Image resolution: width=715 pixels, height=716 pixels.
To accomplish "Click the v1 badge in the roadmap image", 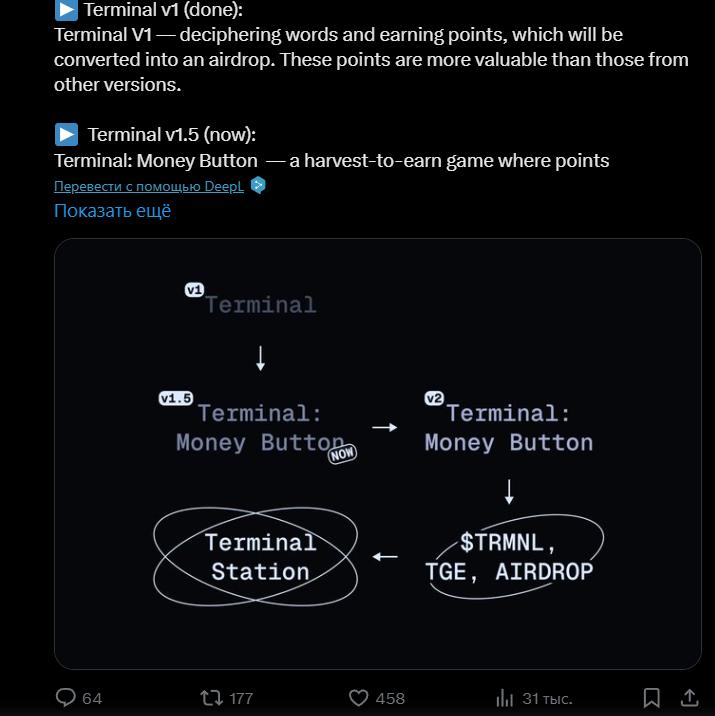I will (x=194, y=290).
